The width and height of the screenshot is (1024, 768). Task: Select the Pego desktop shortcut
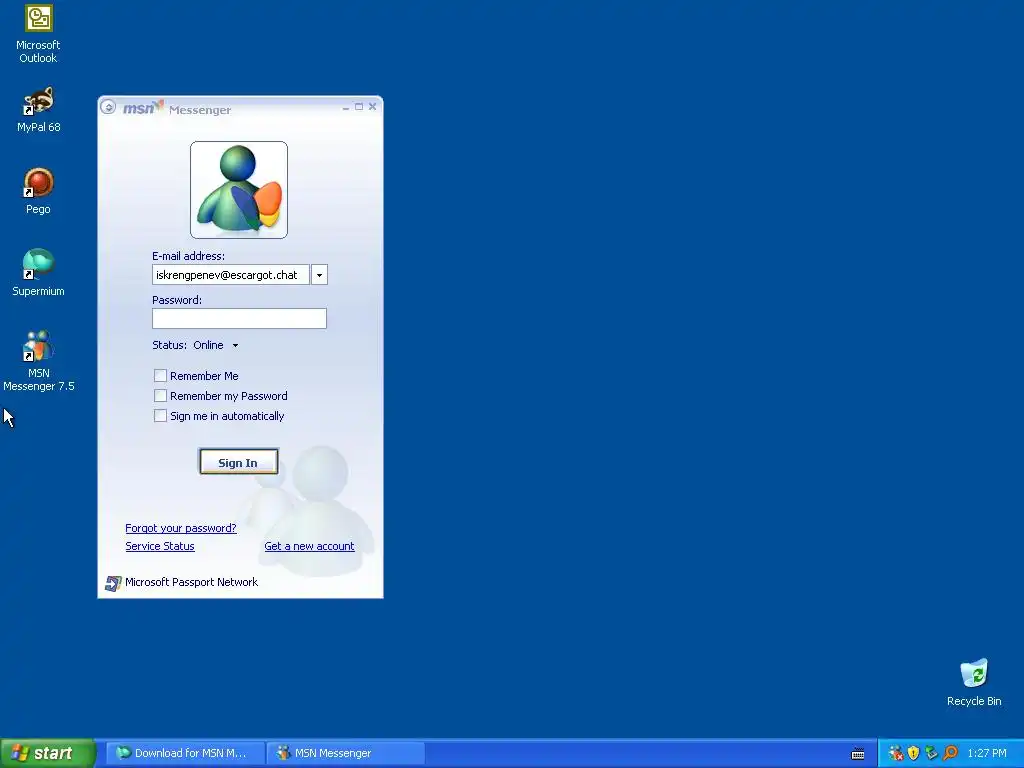pyautogui.click(x=38, y=192)
